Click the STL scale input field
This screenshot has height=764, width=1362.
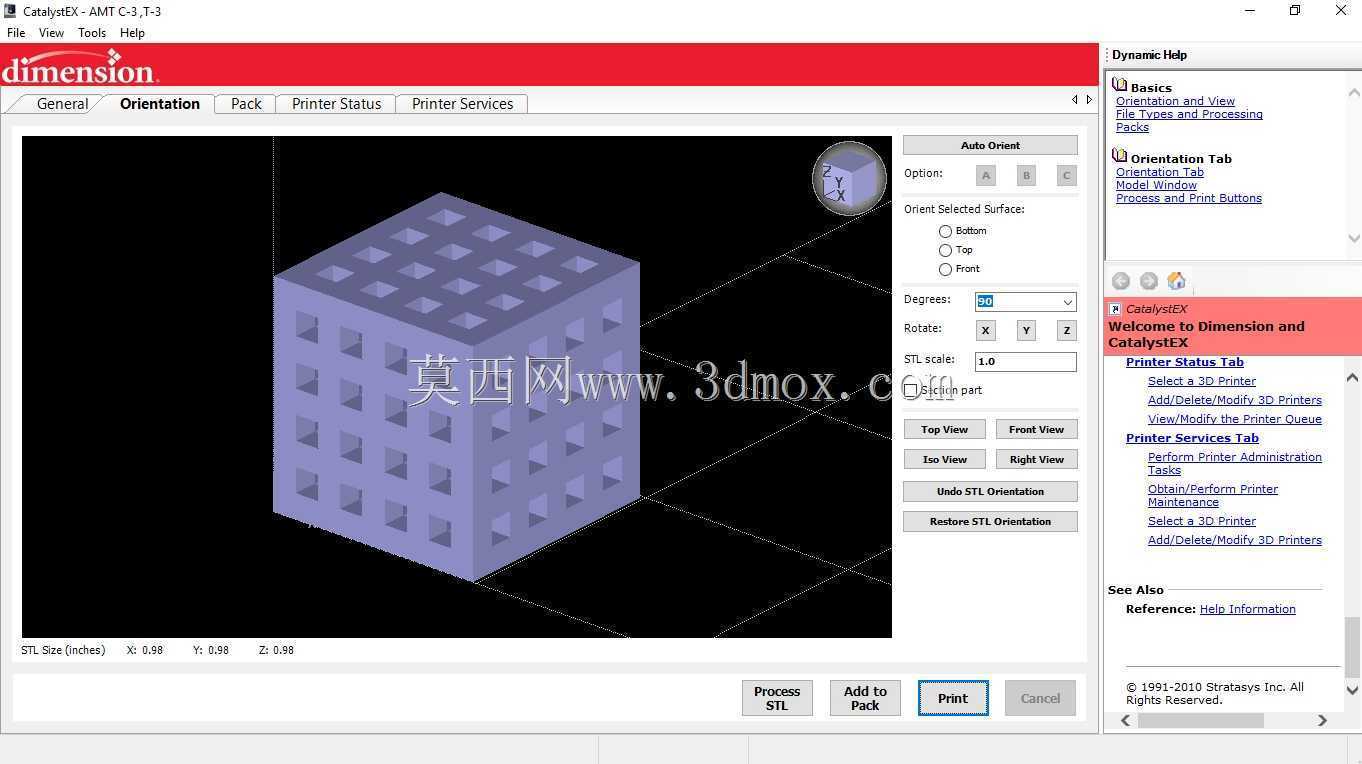(x=1026, y=362)
